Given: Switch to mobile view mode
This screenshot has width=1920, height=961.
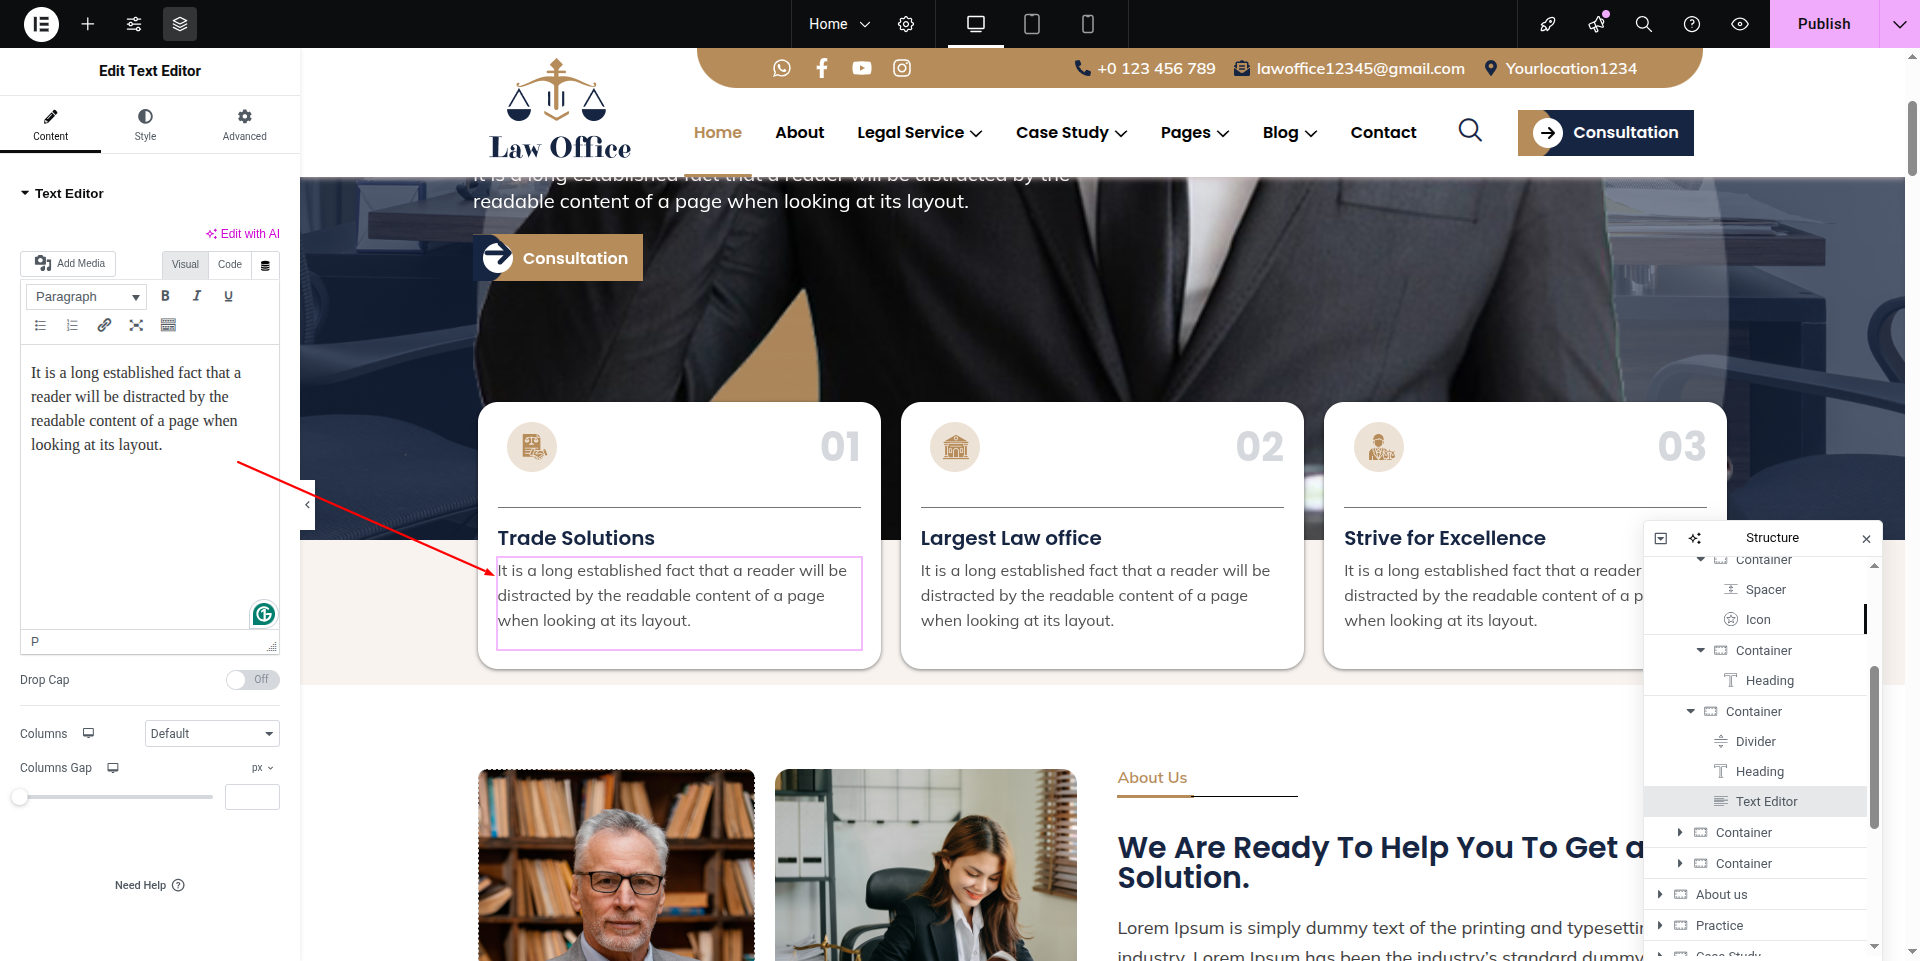Looking at the screenshot, I should click(1088, 24).
